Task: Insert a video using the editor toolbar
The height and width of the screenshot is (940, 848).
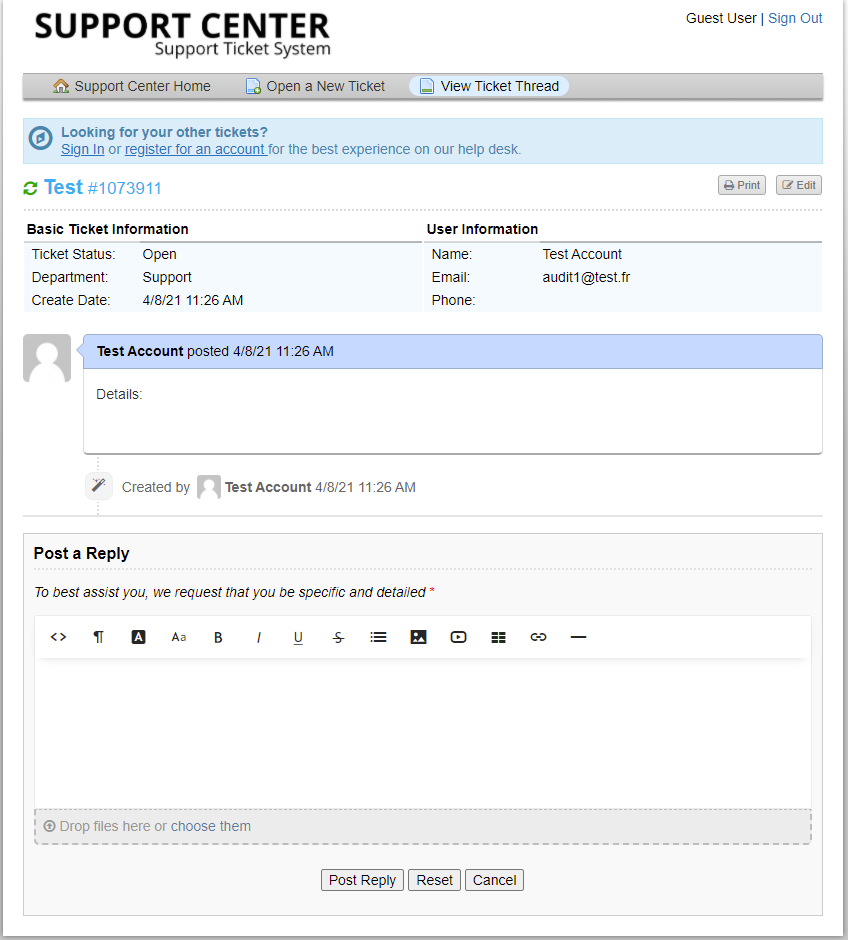Action: pos(459,637)
